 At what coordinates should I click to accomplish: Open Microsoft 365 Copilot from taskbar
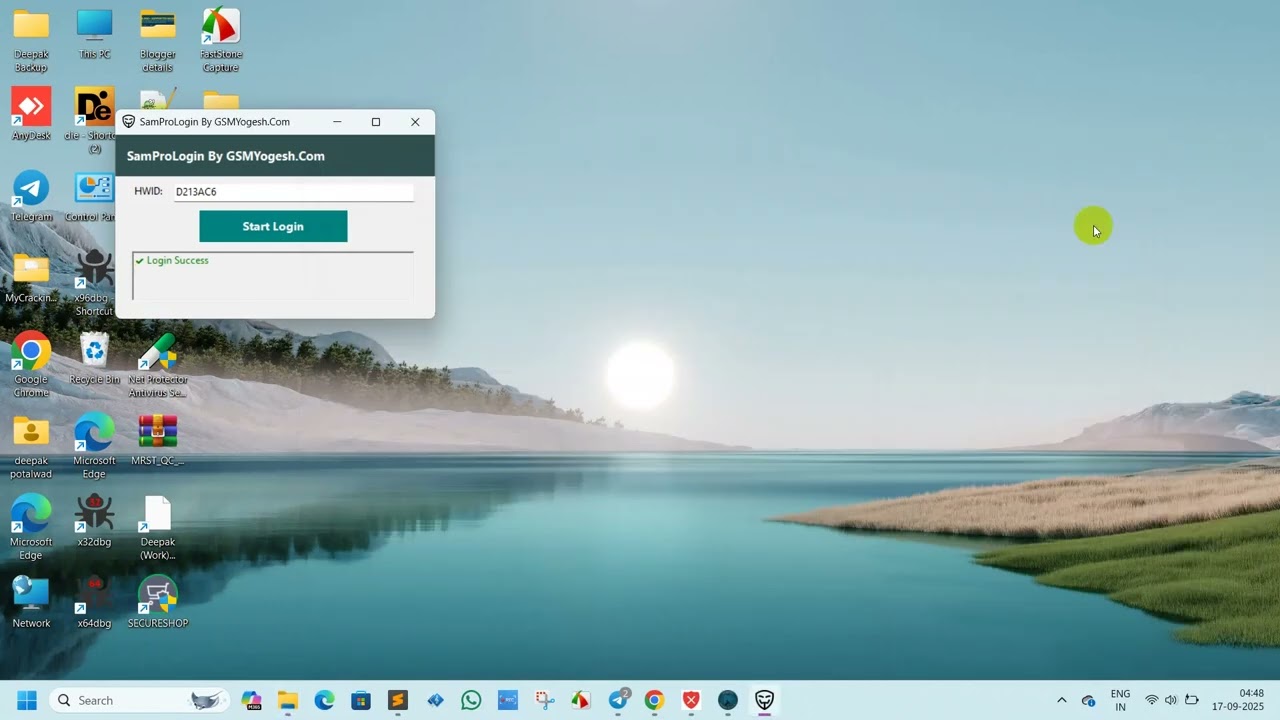pyautogui.click(x=251, y=700)
